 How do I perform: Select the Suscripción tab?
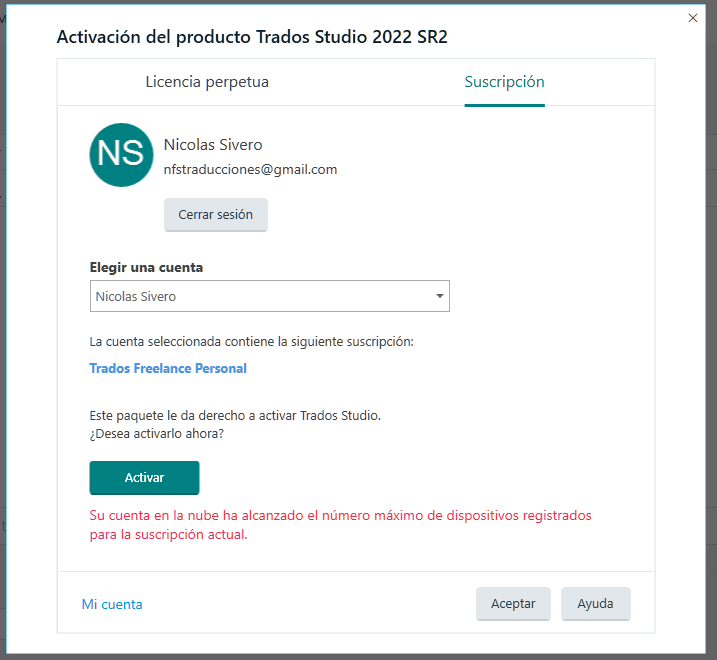(504, 82)
